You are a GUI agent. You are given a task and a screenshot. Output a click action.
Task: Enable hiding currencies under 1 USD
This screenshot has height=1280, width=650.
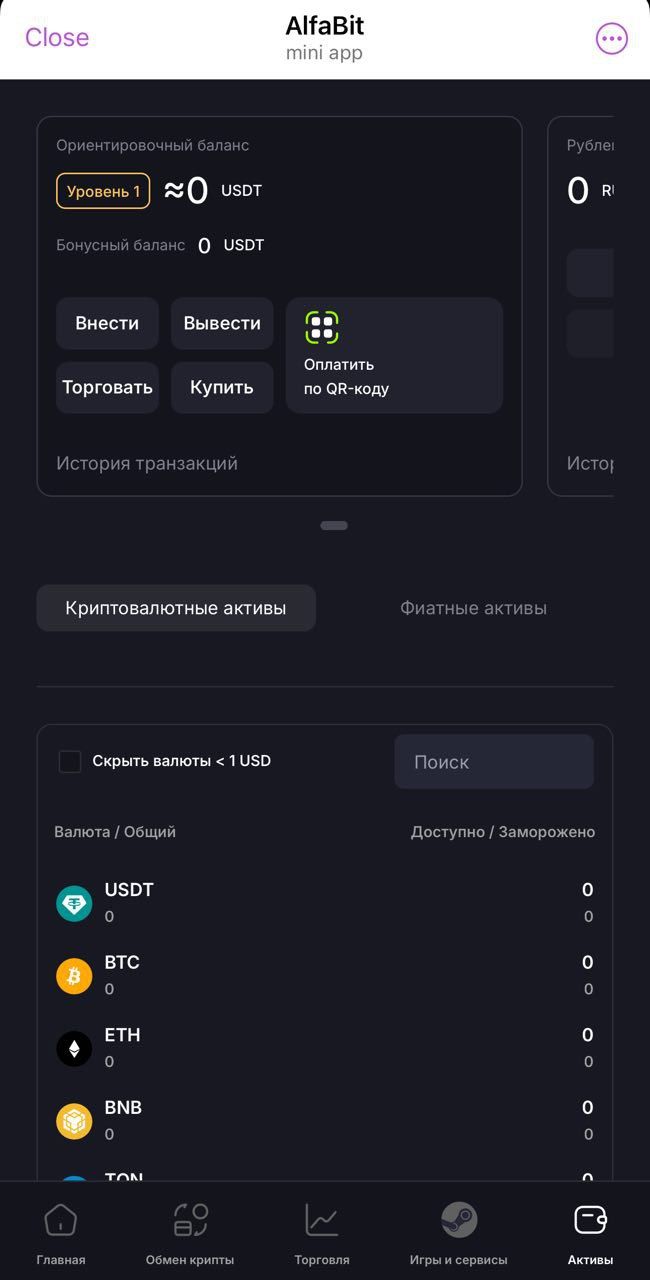click(x=70, y=761)
